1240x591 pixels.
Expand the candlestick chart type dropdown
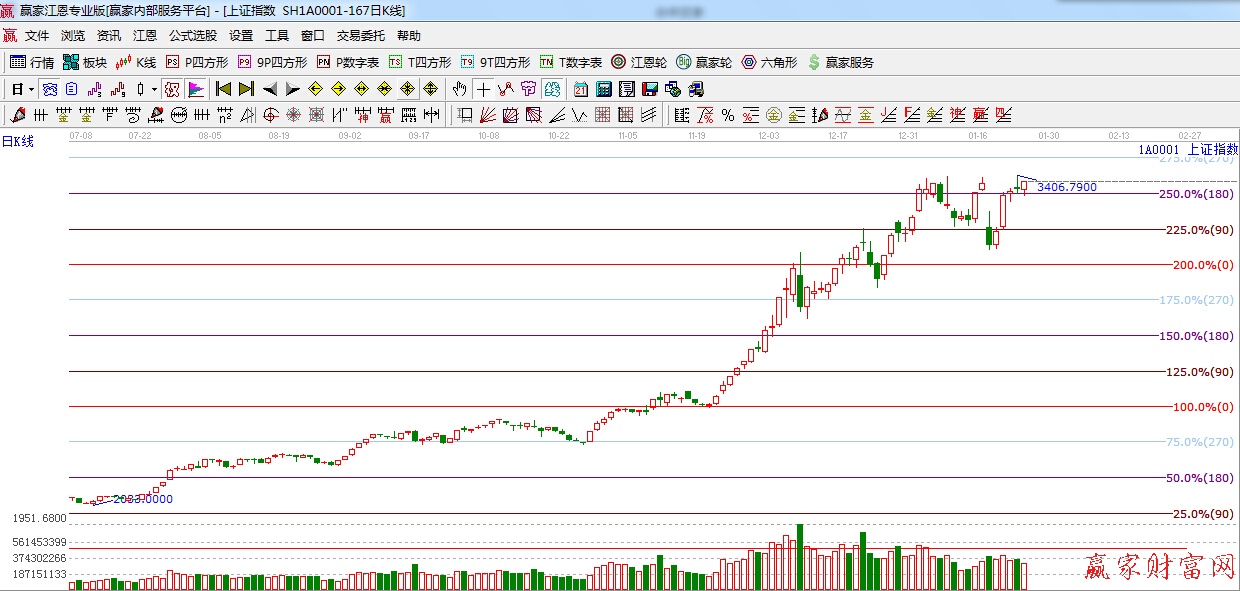point(153,89)
